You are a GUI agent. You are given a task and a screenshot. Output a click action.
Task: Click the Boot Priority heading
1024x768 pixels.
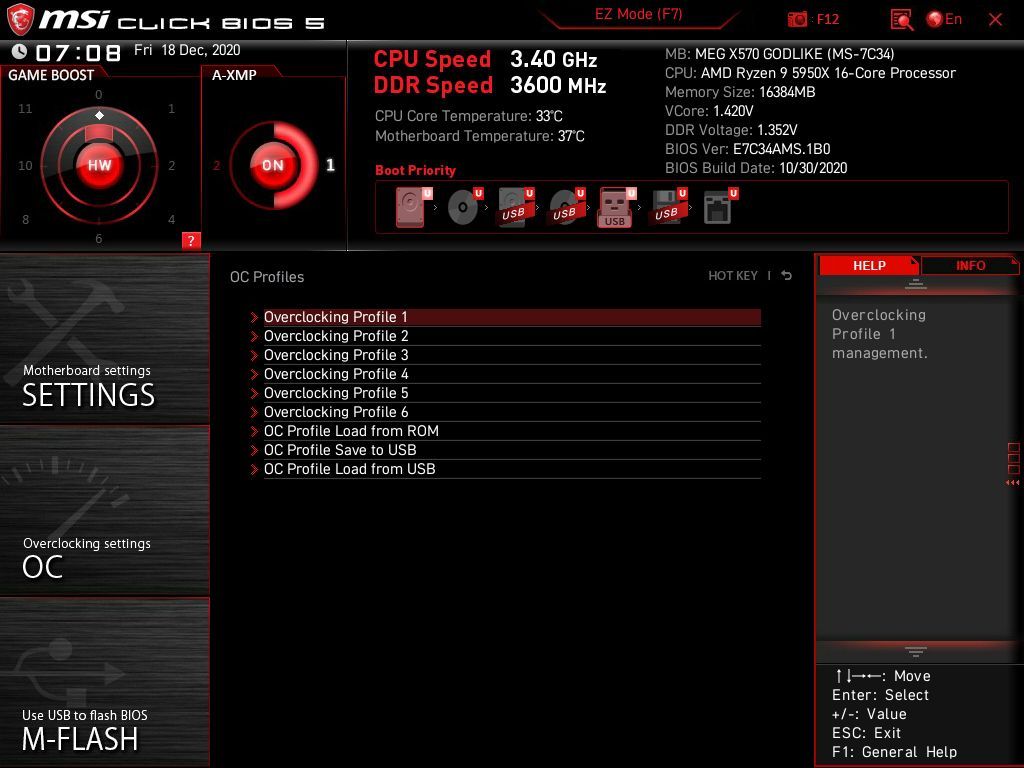(x=415, y=170)
